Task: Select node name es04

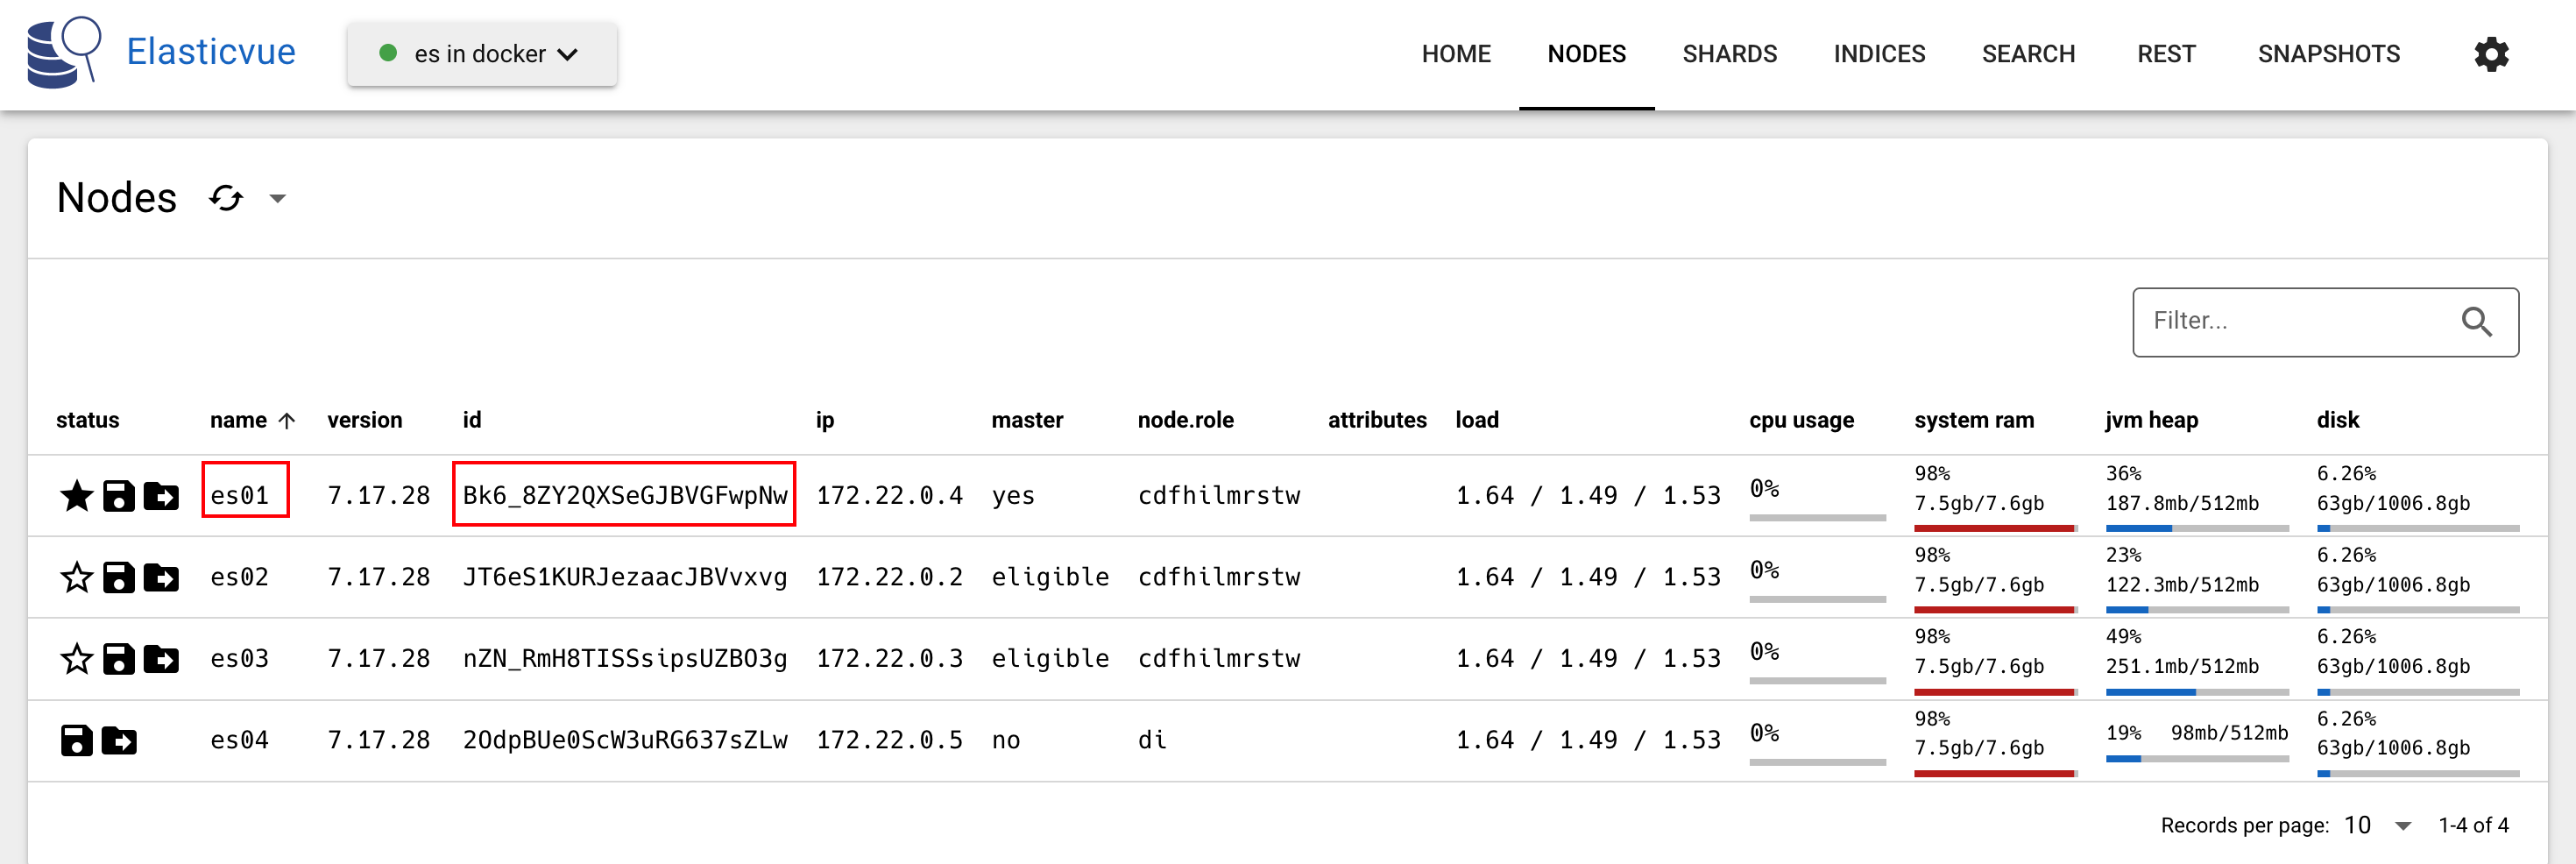Action: [240, 741]
